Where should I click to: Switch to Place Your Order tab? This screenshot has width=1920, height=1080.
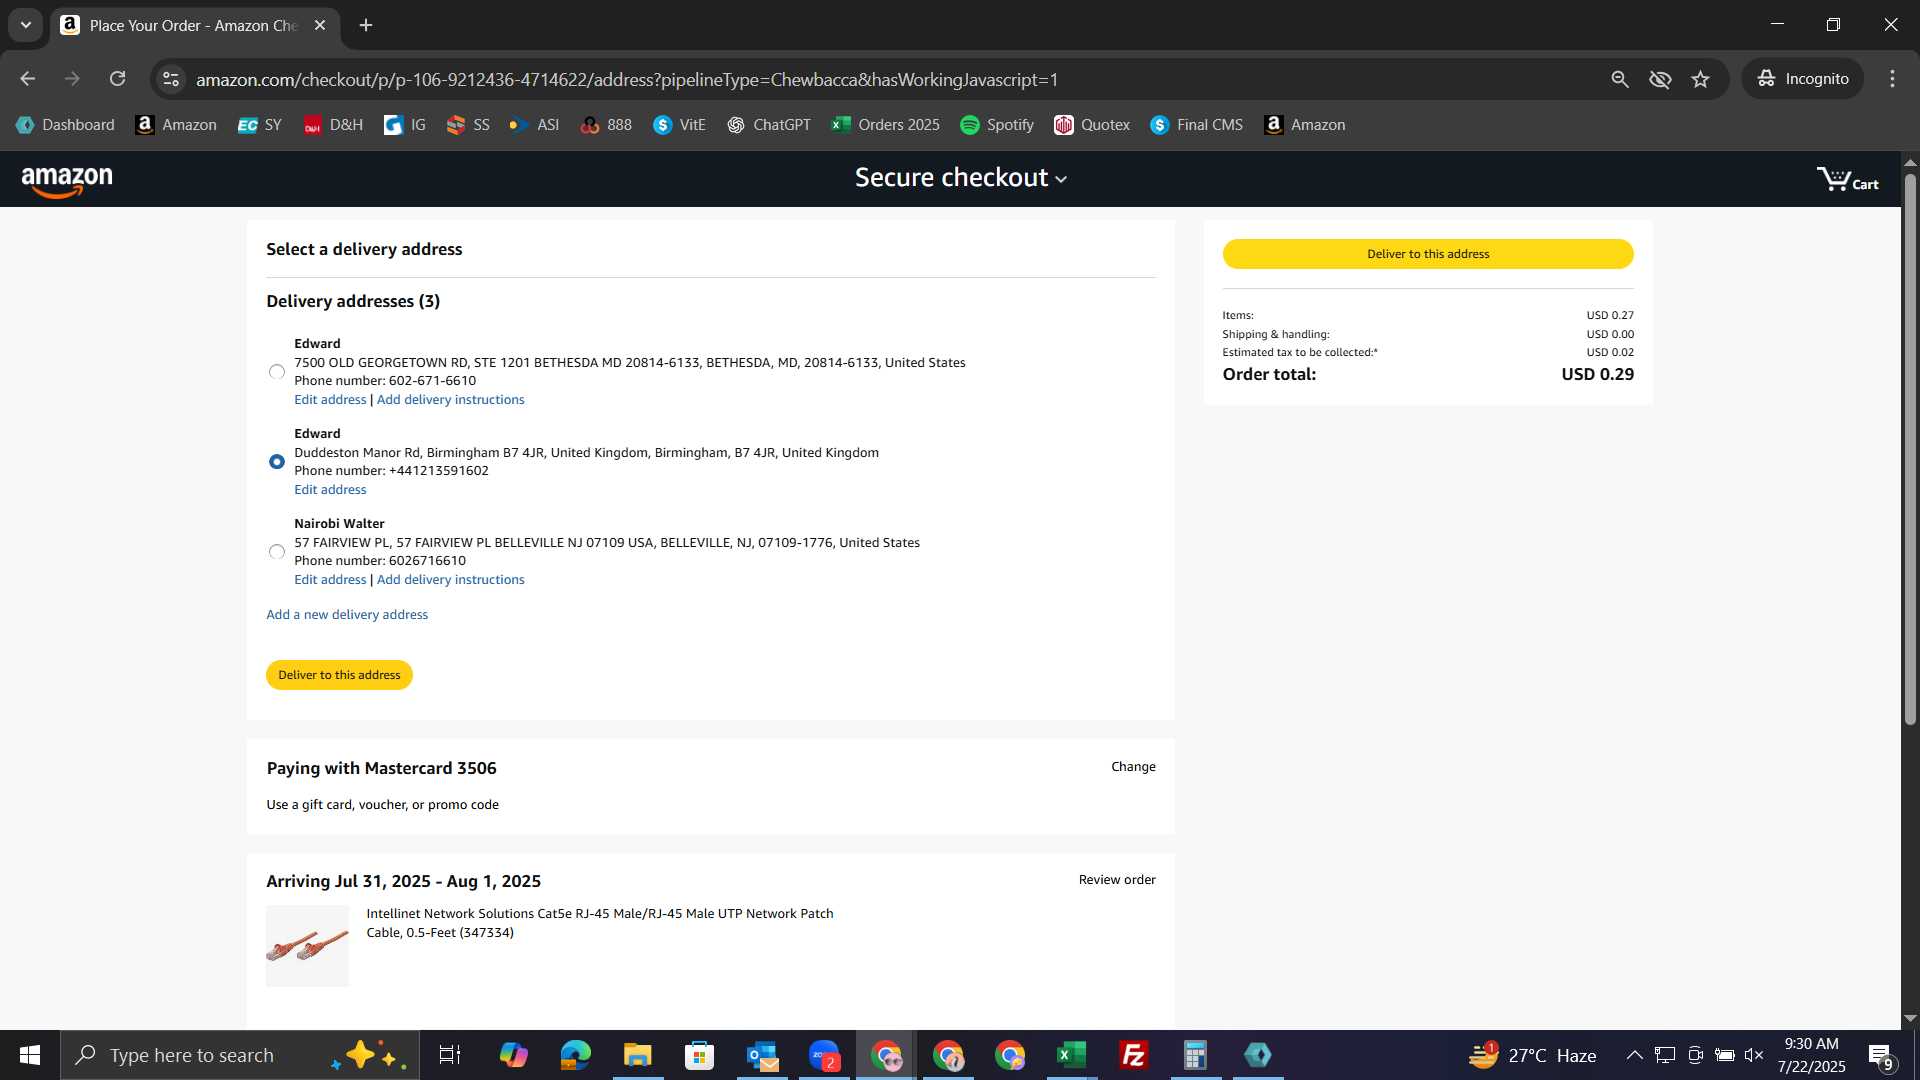(194, 25)
